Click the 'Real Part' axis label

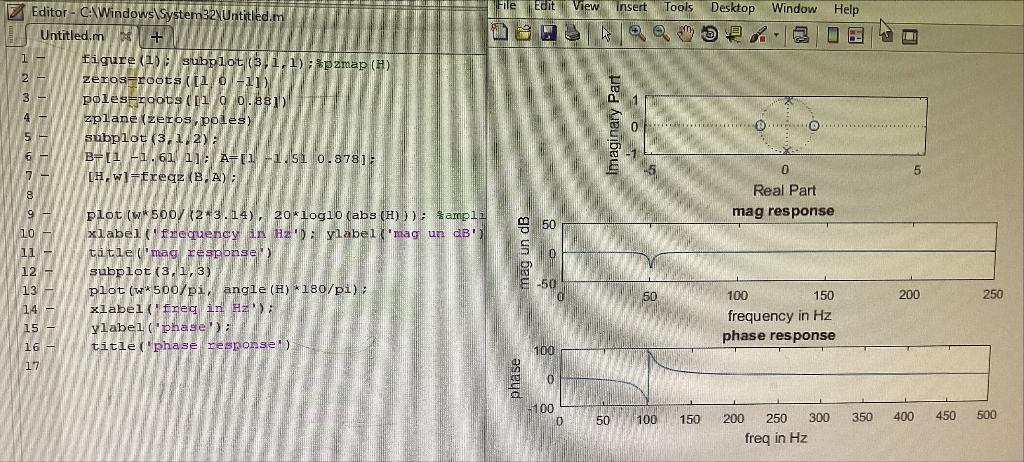[x=784, y=190]
